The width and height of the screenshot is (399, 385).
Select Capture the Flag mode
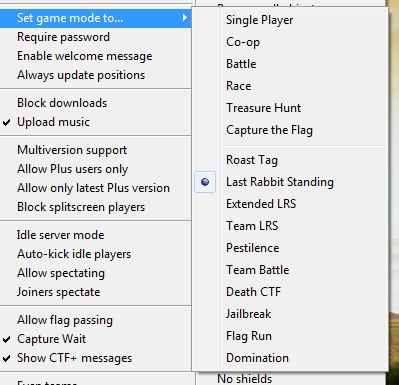point(290,130)
